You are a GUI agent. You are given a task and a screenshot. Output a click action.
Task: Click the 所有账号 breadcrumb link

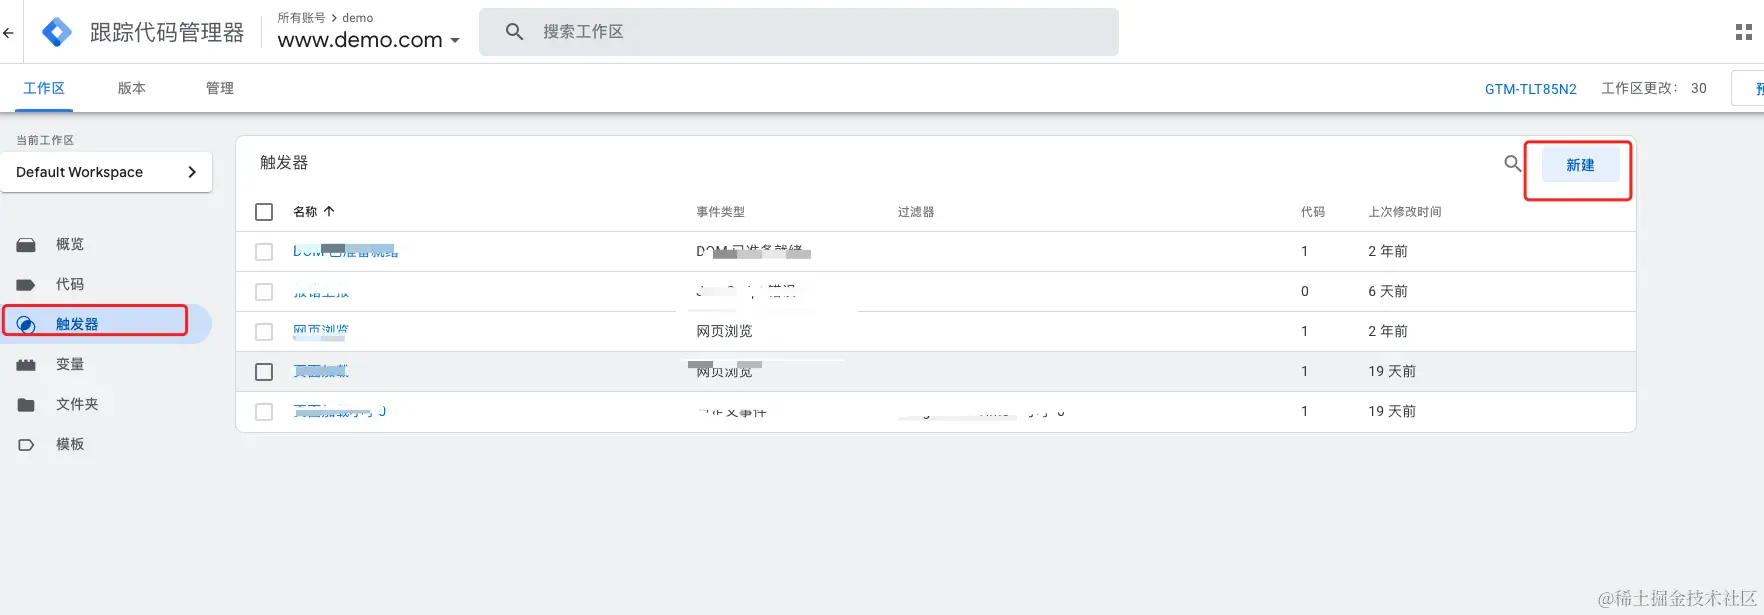[x=301, y=18]
